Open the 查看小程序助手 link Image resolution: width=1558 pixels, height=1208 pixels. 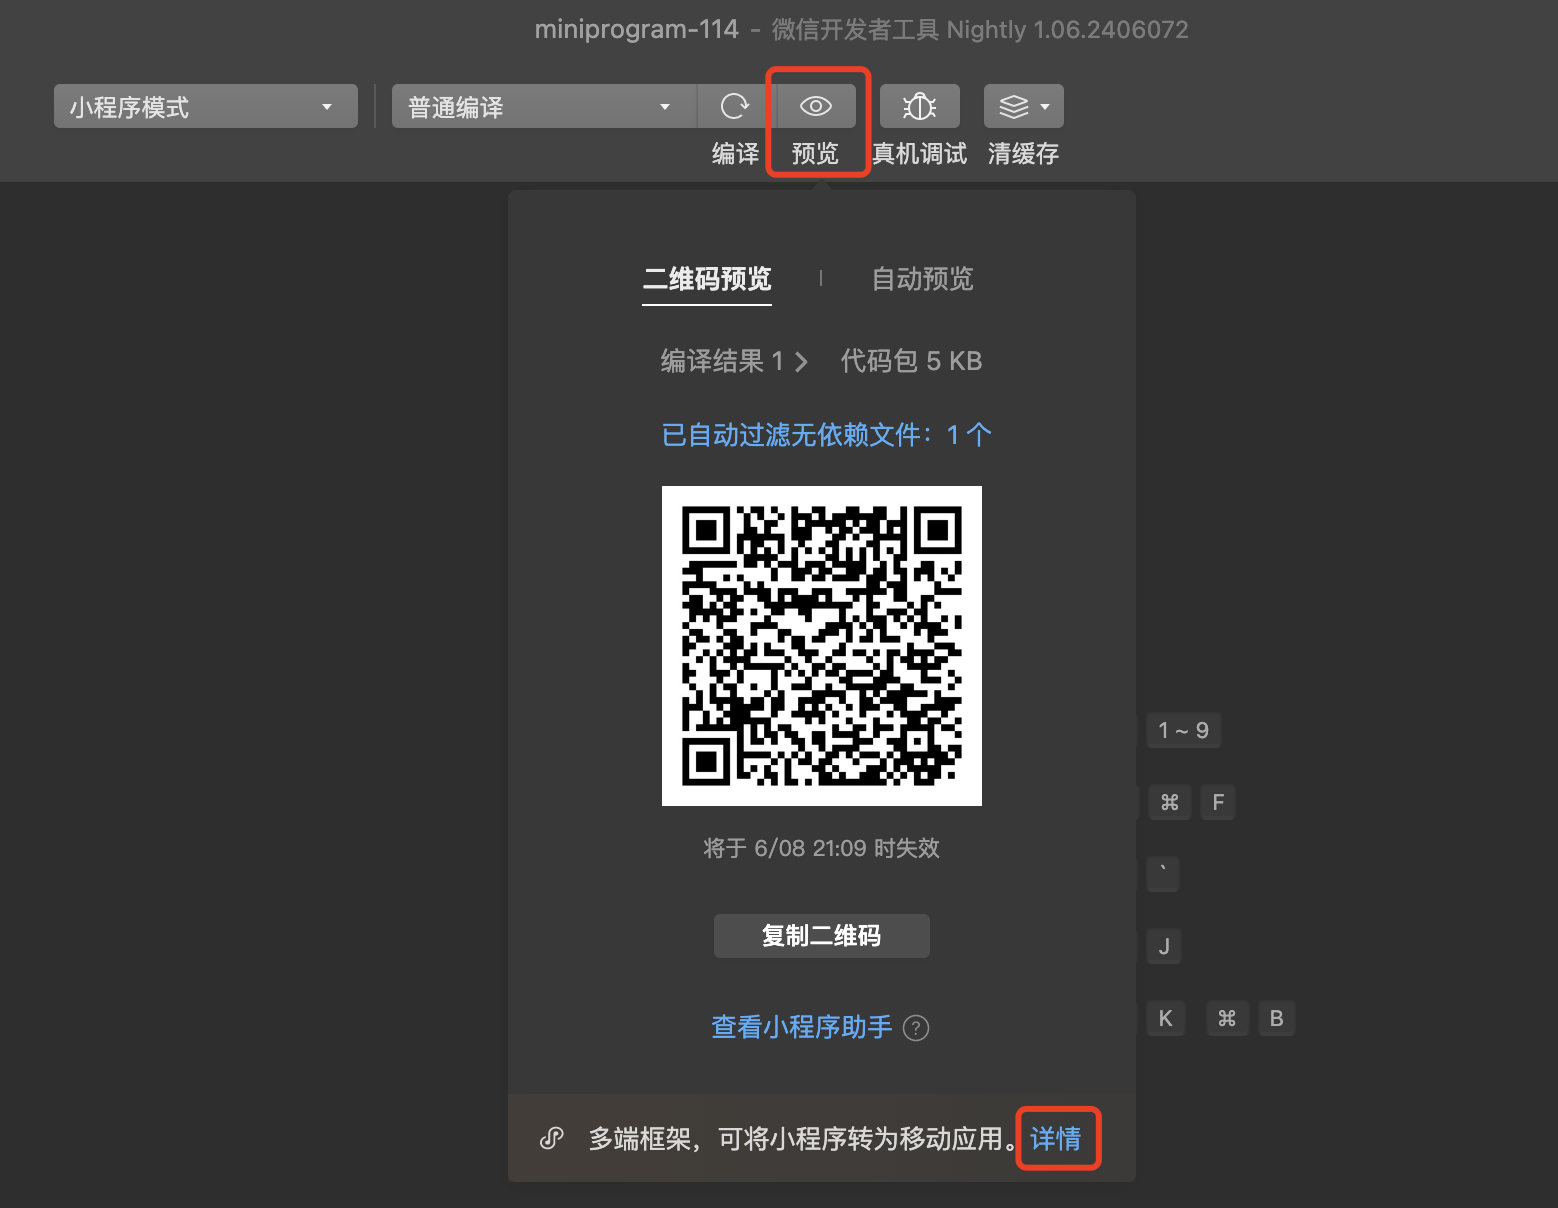[x=801, y=1027]
